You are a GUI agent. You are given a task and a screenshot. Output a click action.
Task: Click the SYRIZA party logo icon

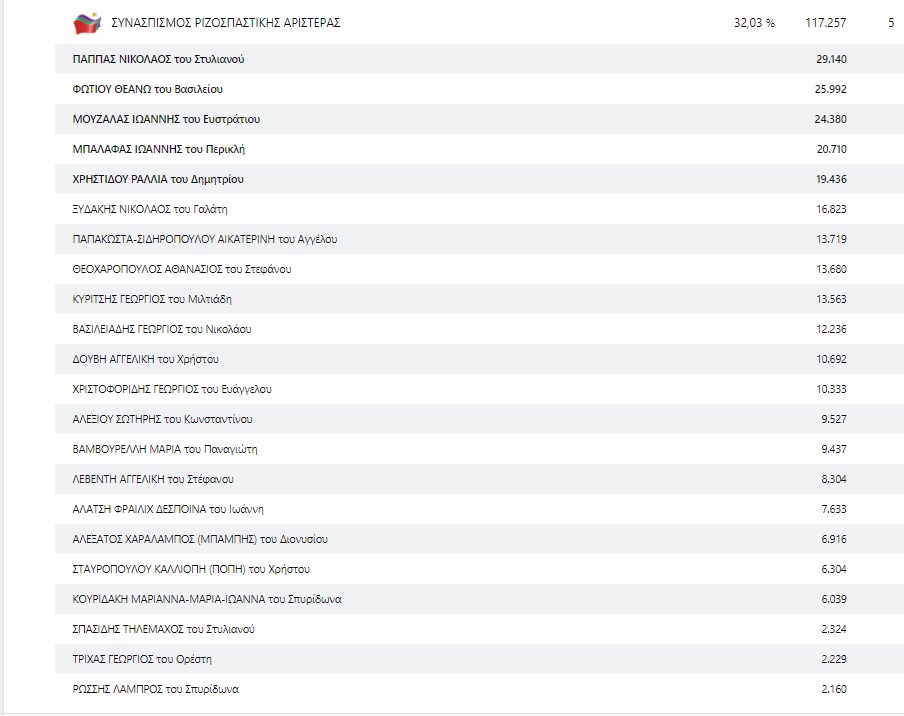coord(87,23)
